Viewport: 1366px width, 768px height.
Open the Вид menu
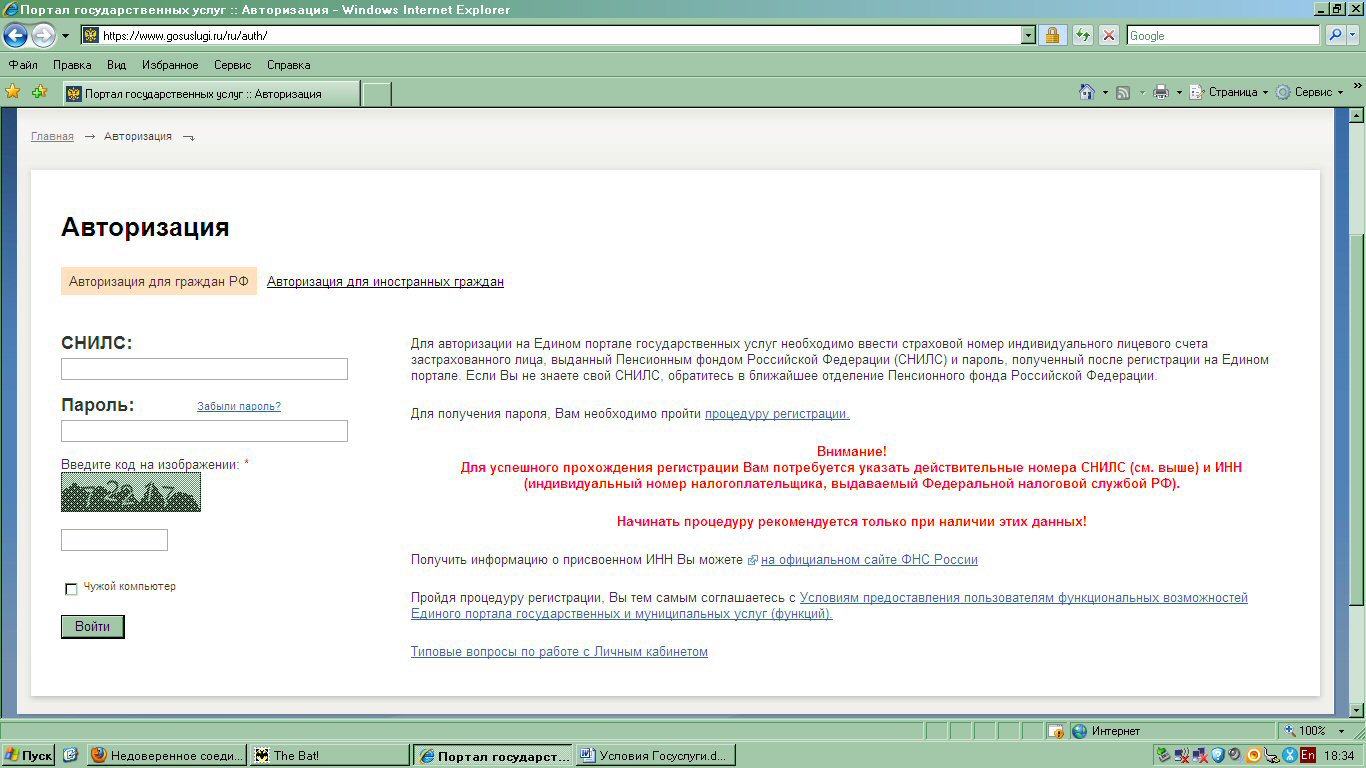116,65
